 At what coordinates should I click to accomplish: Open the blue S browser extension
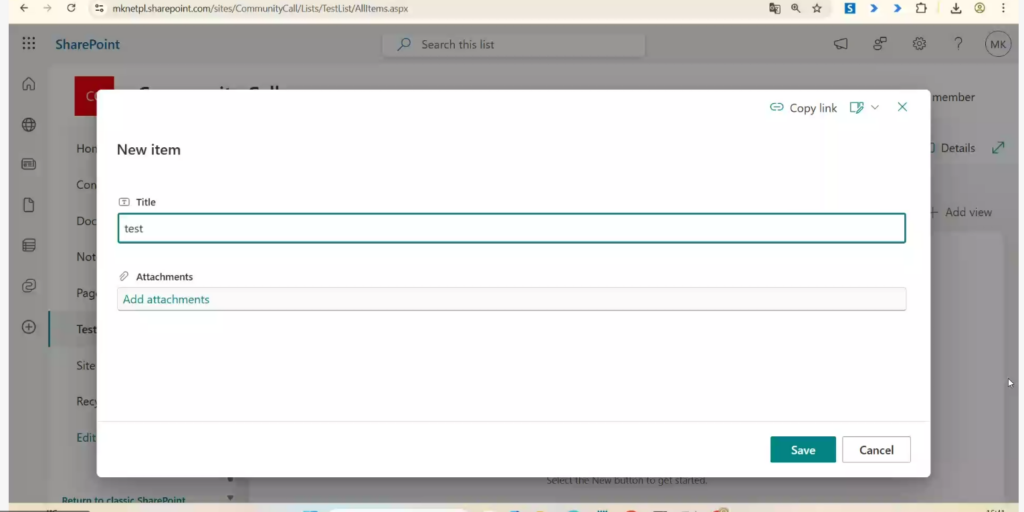point(850,8)
